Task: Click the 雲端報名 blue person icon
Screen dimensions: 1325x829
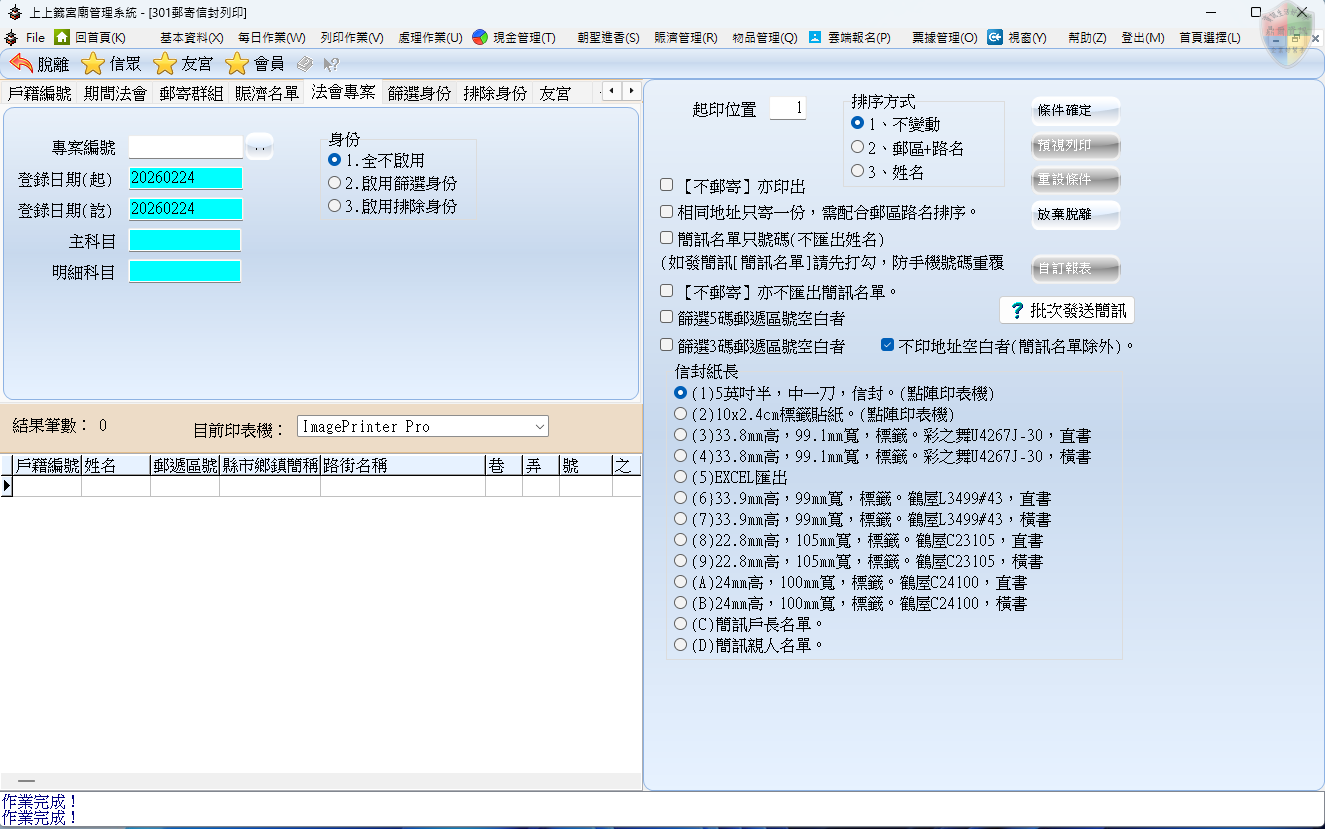Action: pyautogui.click(x=815, y=37)
